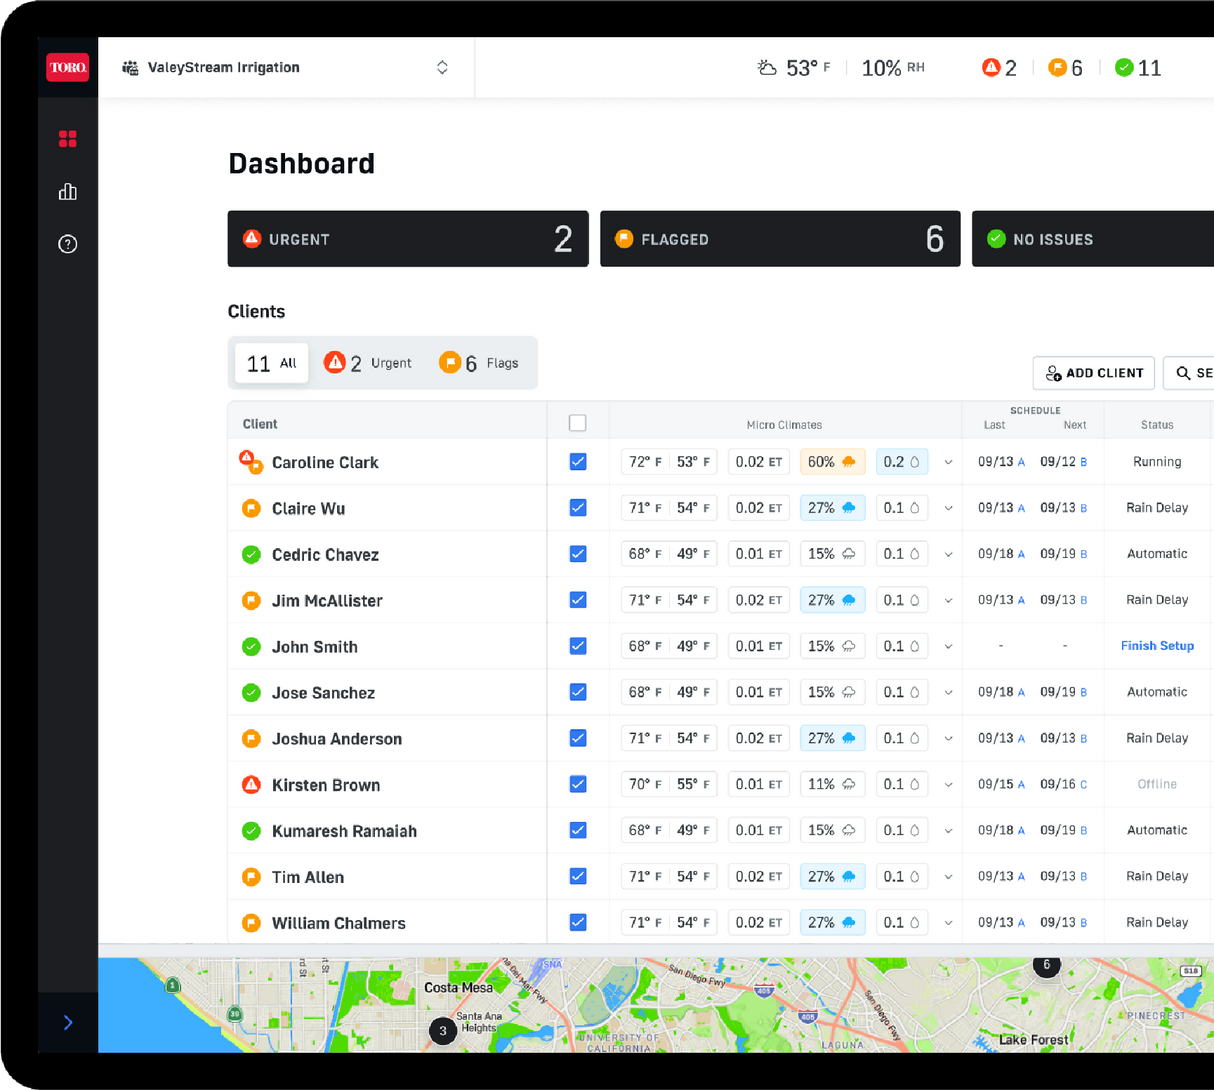Uncheck Caroline Clark's checkbox
1214x1090 pixels.
coord(578,462)
